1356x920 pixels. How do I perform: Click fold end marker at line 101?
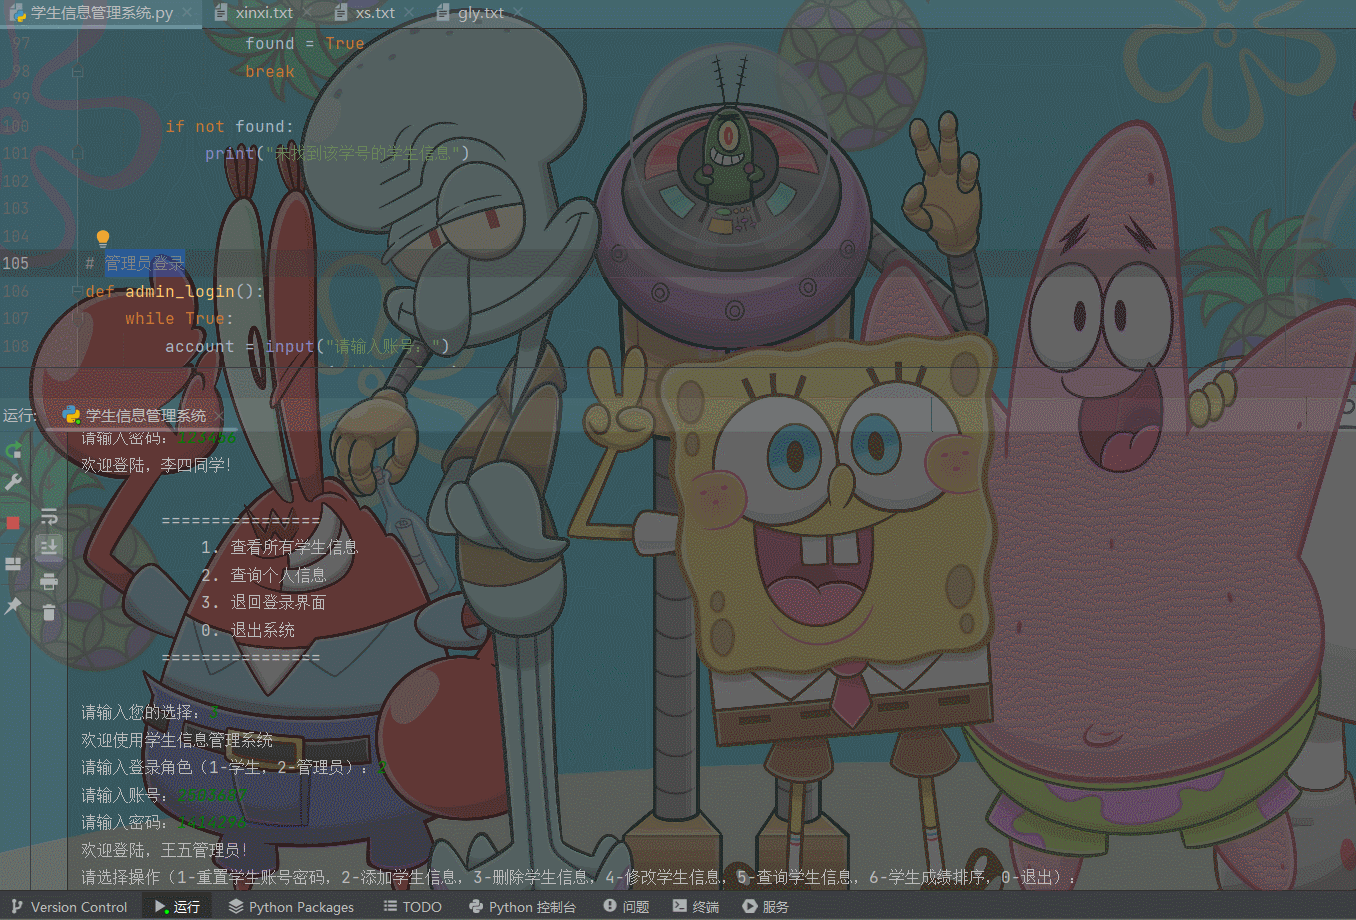pos(77,153)
